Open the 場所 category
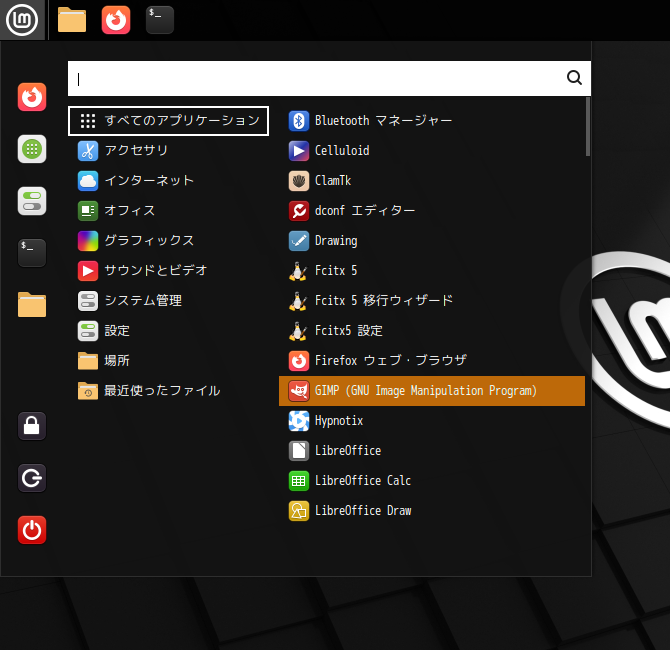Screen dimensions: 670x650 pyautogui.click(x=168, y=361)
